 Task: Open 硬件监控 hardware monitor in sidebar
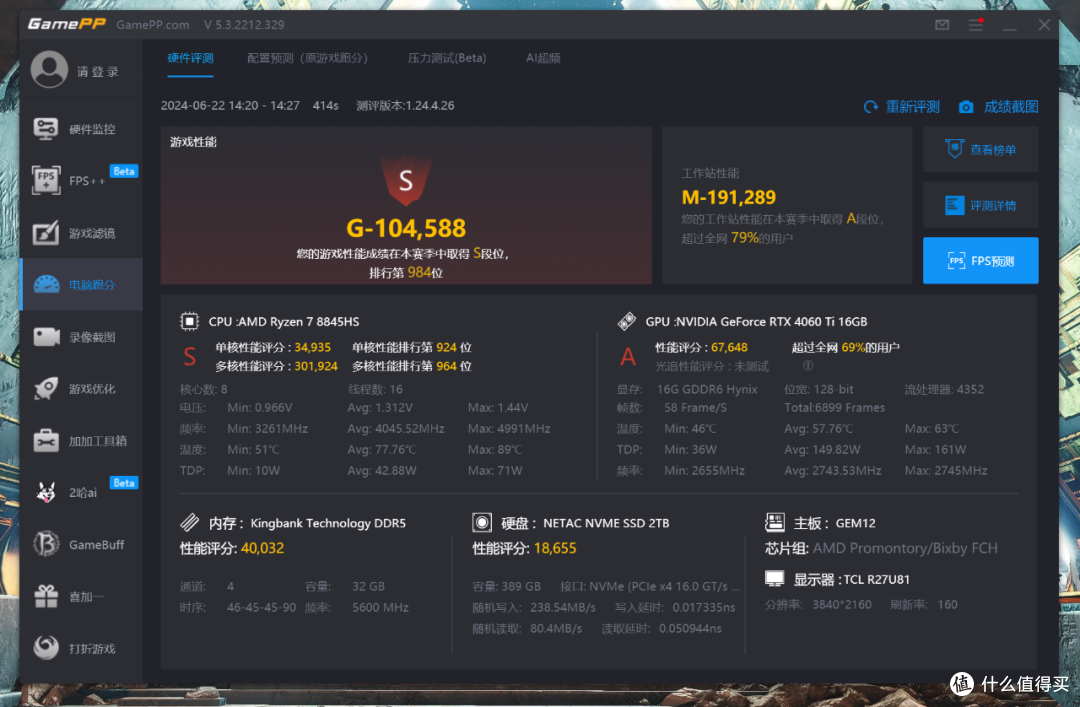[81, 129]
